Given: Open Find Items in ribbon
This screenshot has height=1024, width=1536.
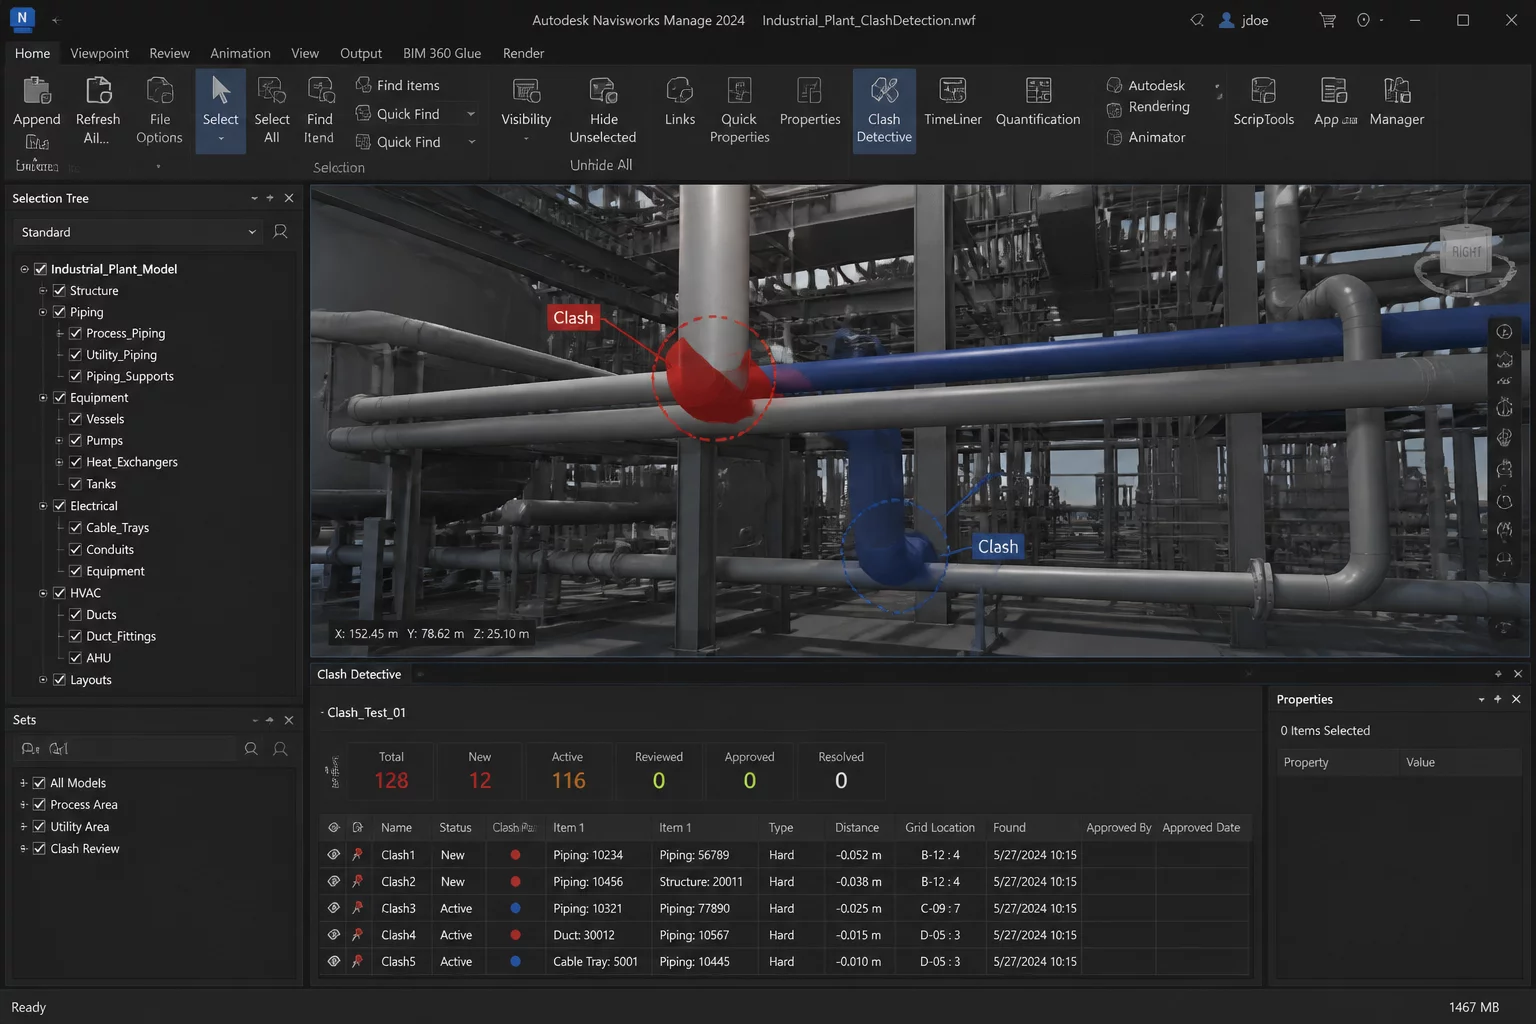Looking at the screenshot, I should click(x=398, y=85).
